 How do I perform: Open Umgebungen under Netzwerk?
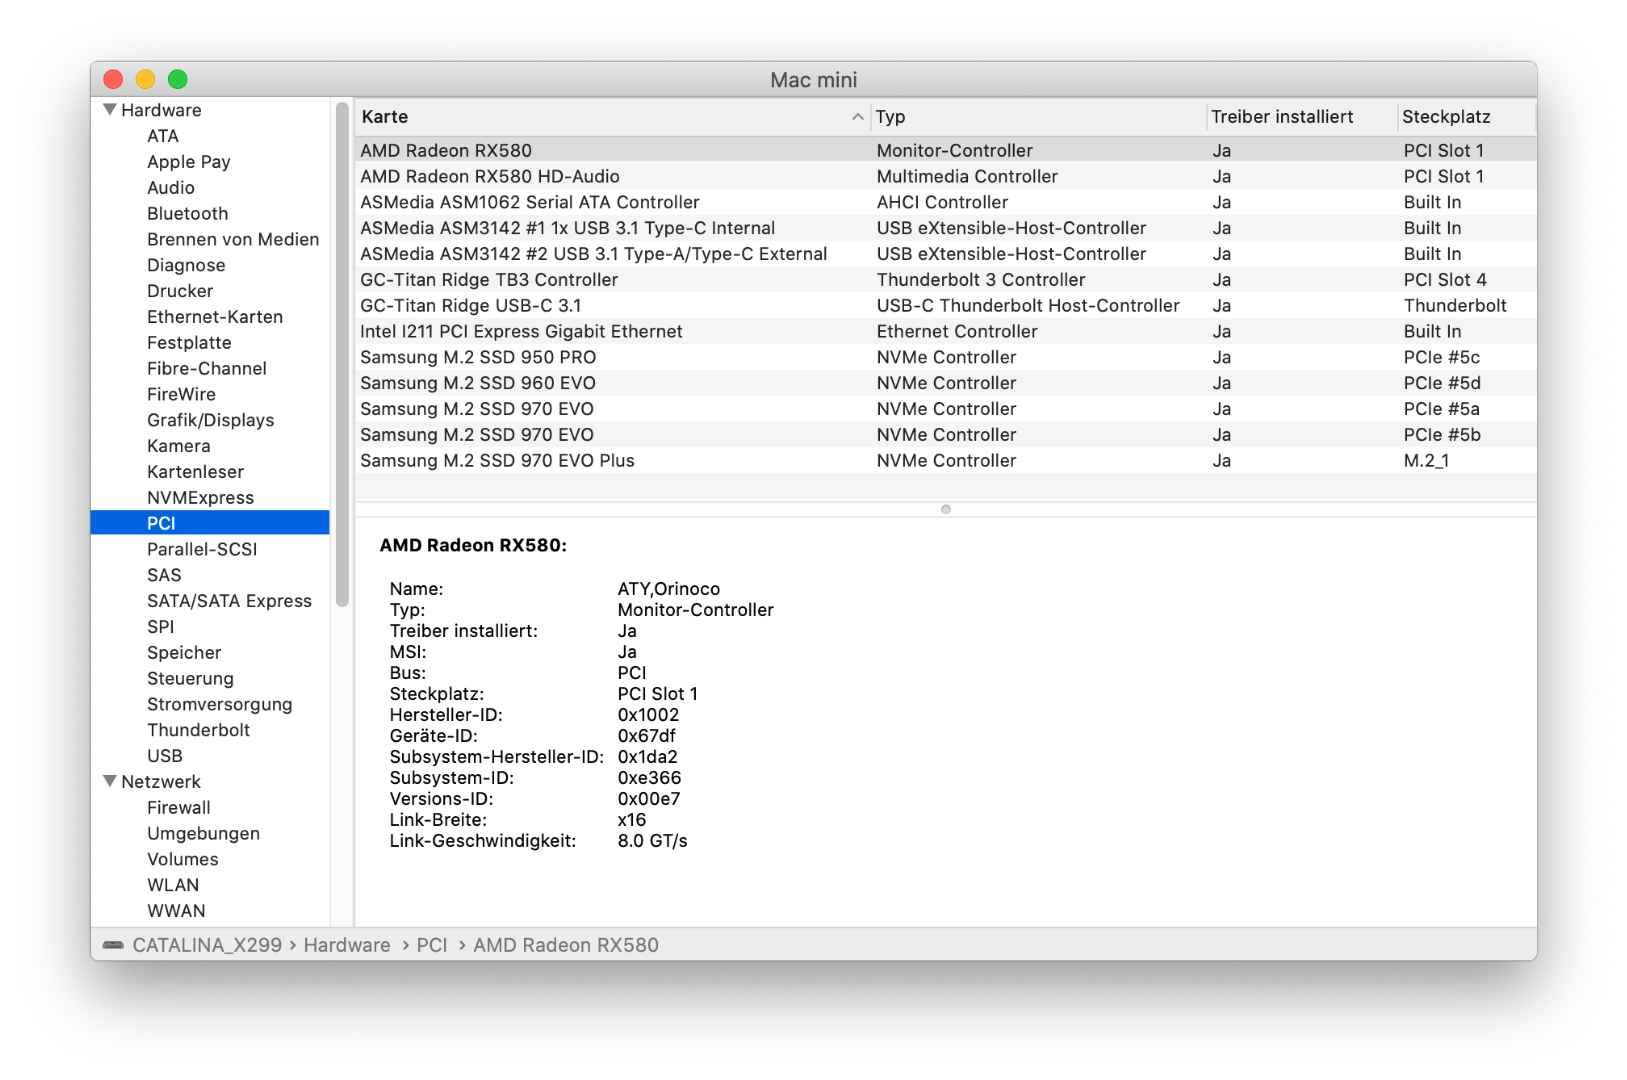(x=204, y=834)
